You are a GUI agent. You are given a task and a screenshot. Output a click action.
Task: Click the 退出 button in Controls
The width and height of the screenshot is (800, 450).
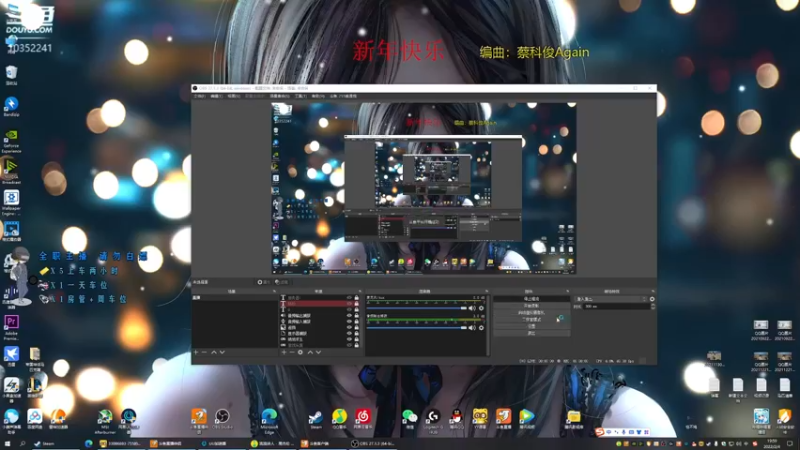[531, 333]
